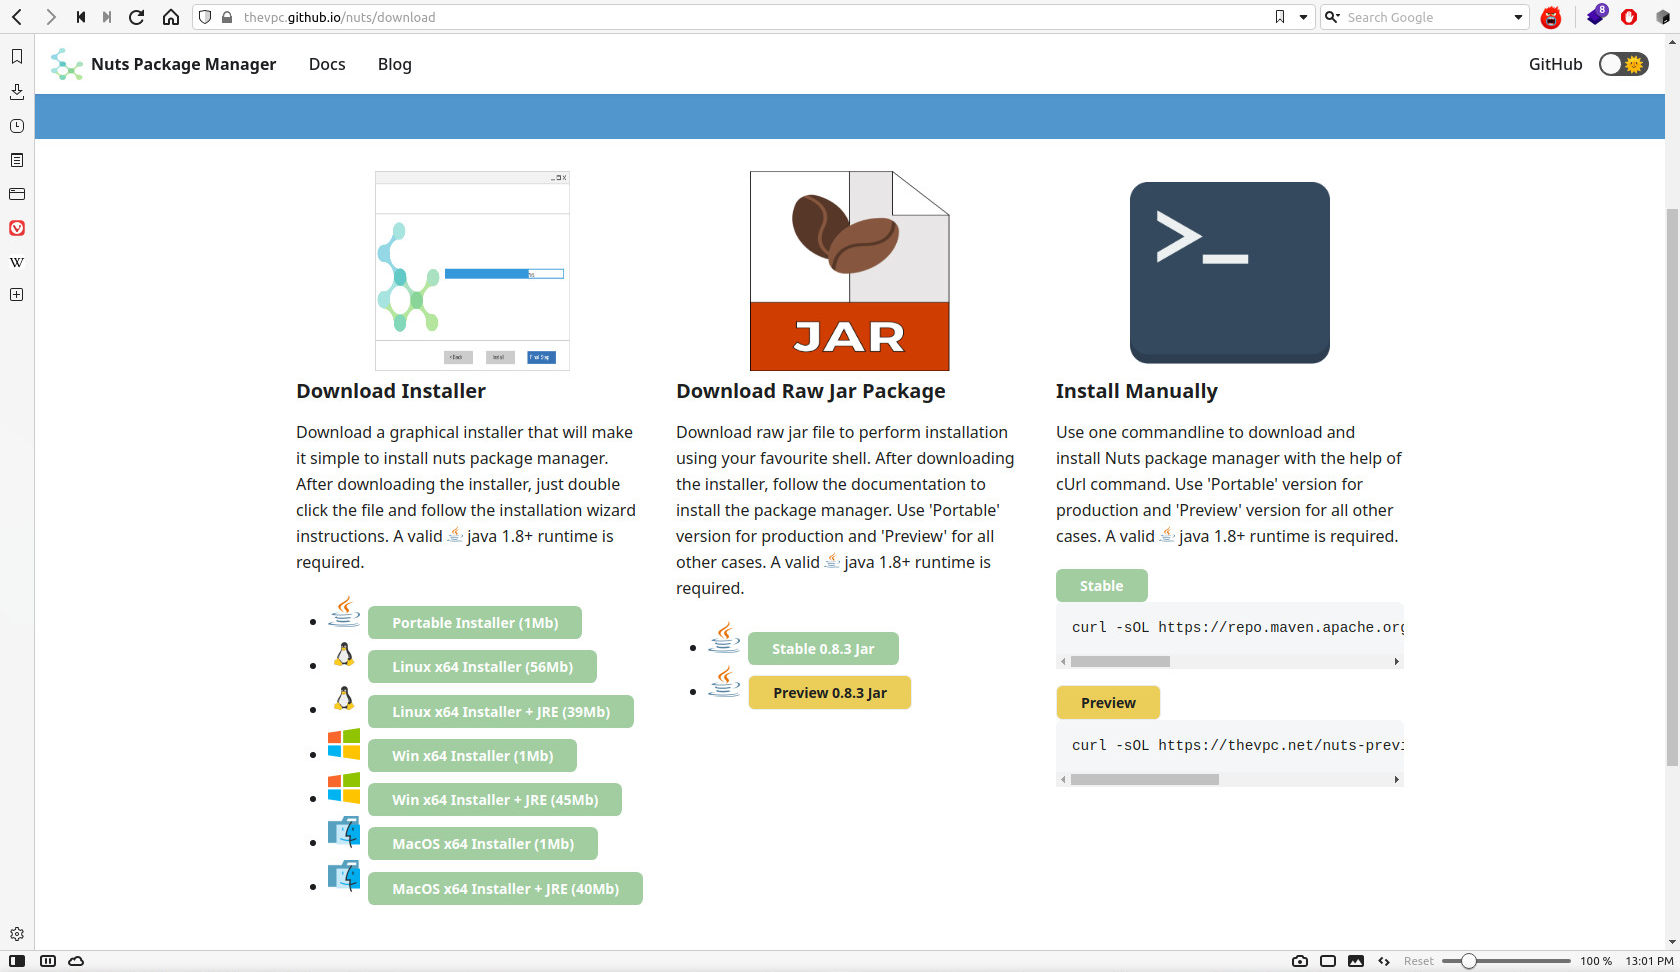Add a web panel in sidebar
Screen dimensions: 1680x972
[x=17, y=295]
